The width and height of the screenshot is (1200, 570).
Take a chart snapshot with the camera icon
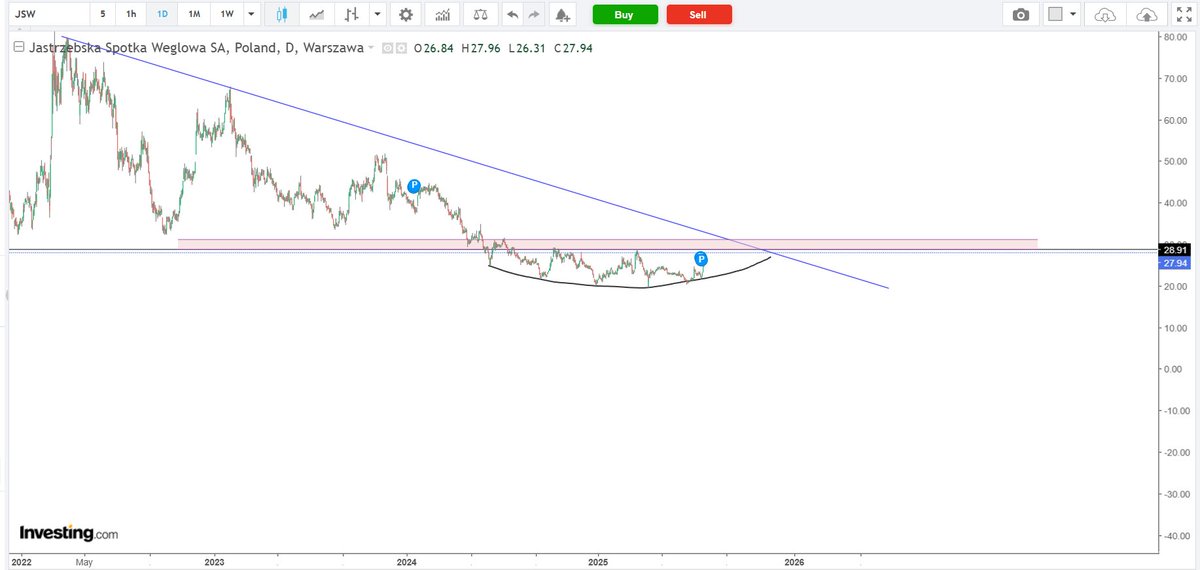(x=1020, y=15)
